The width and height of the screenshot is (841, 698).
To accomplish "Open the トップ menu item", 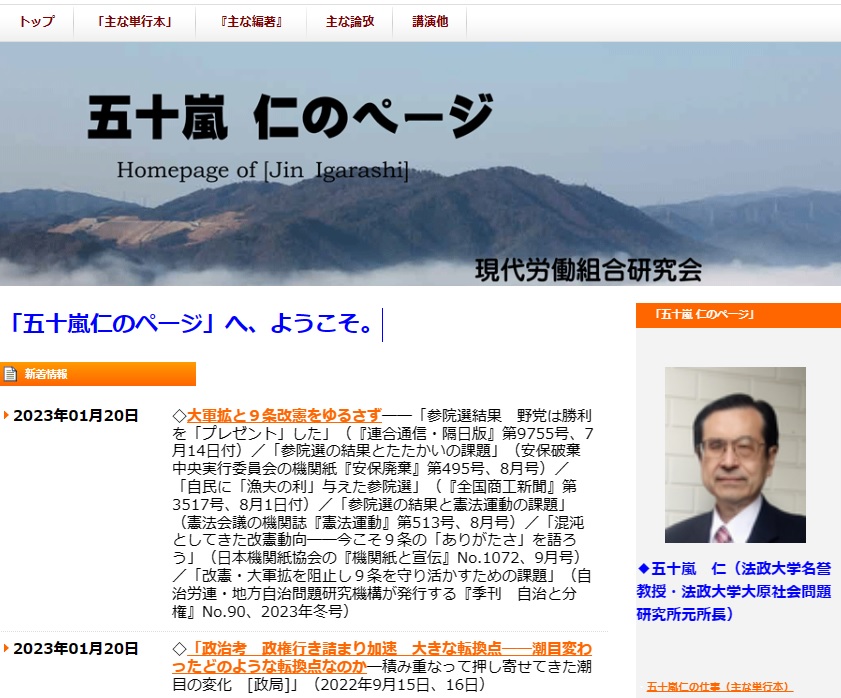I will [x=36, y=21].
